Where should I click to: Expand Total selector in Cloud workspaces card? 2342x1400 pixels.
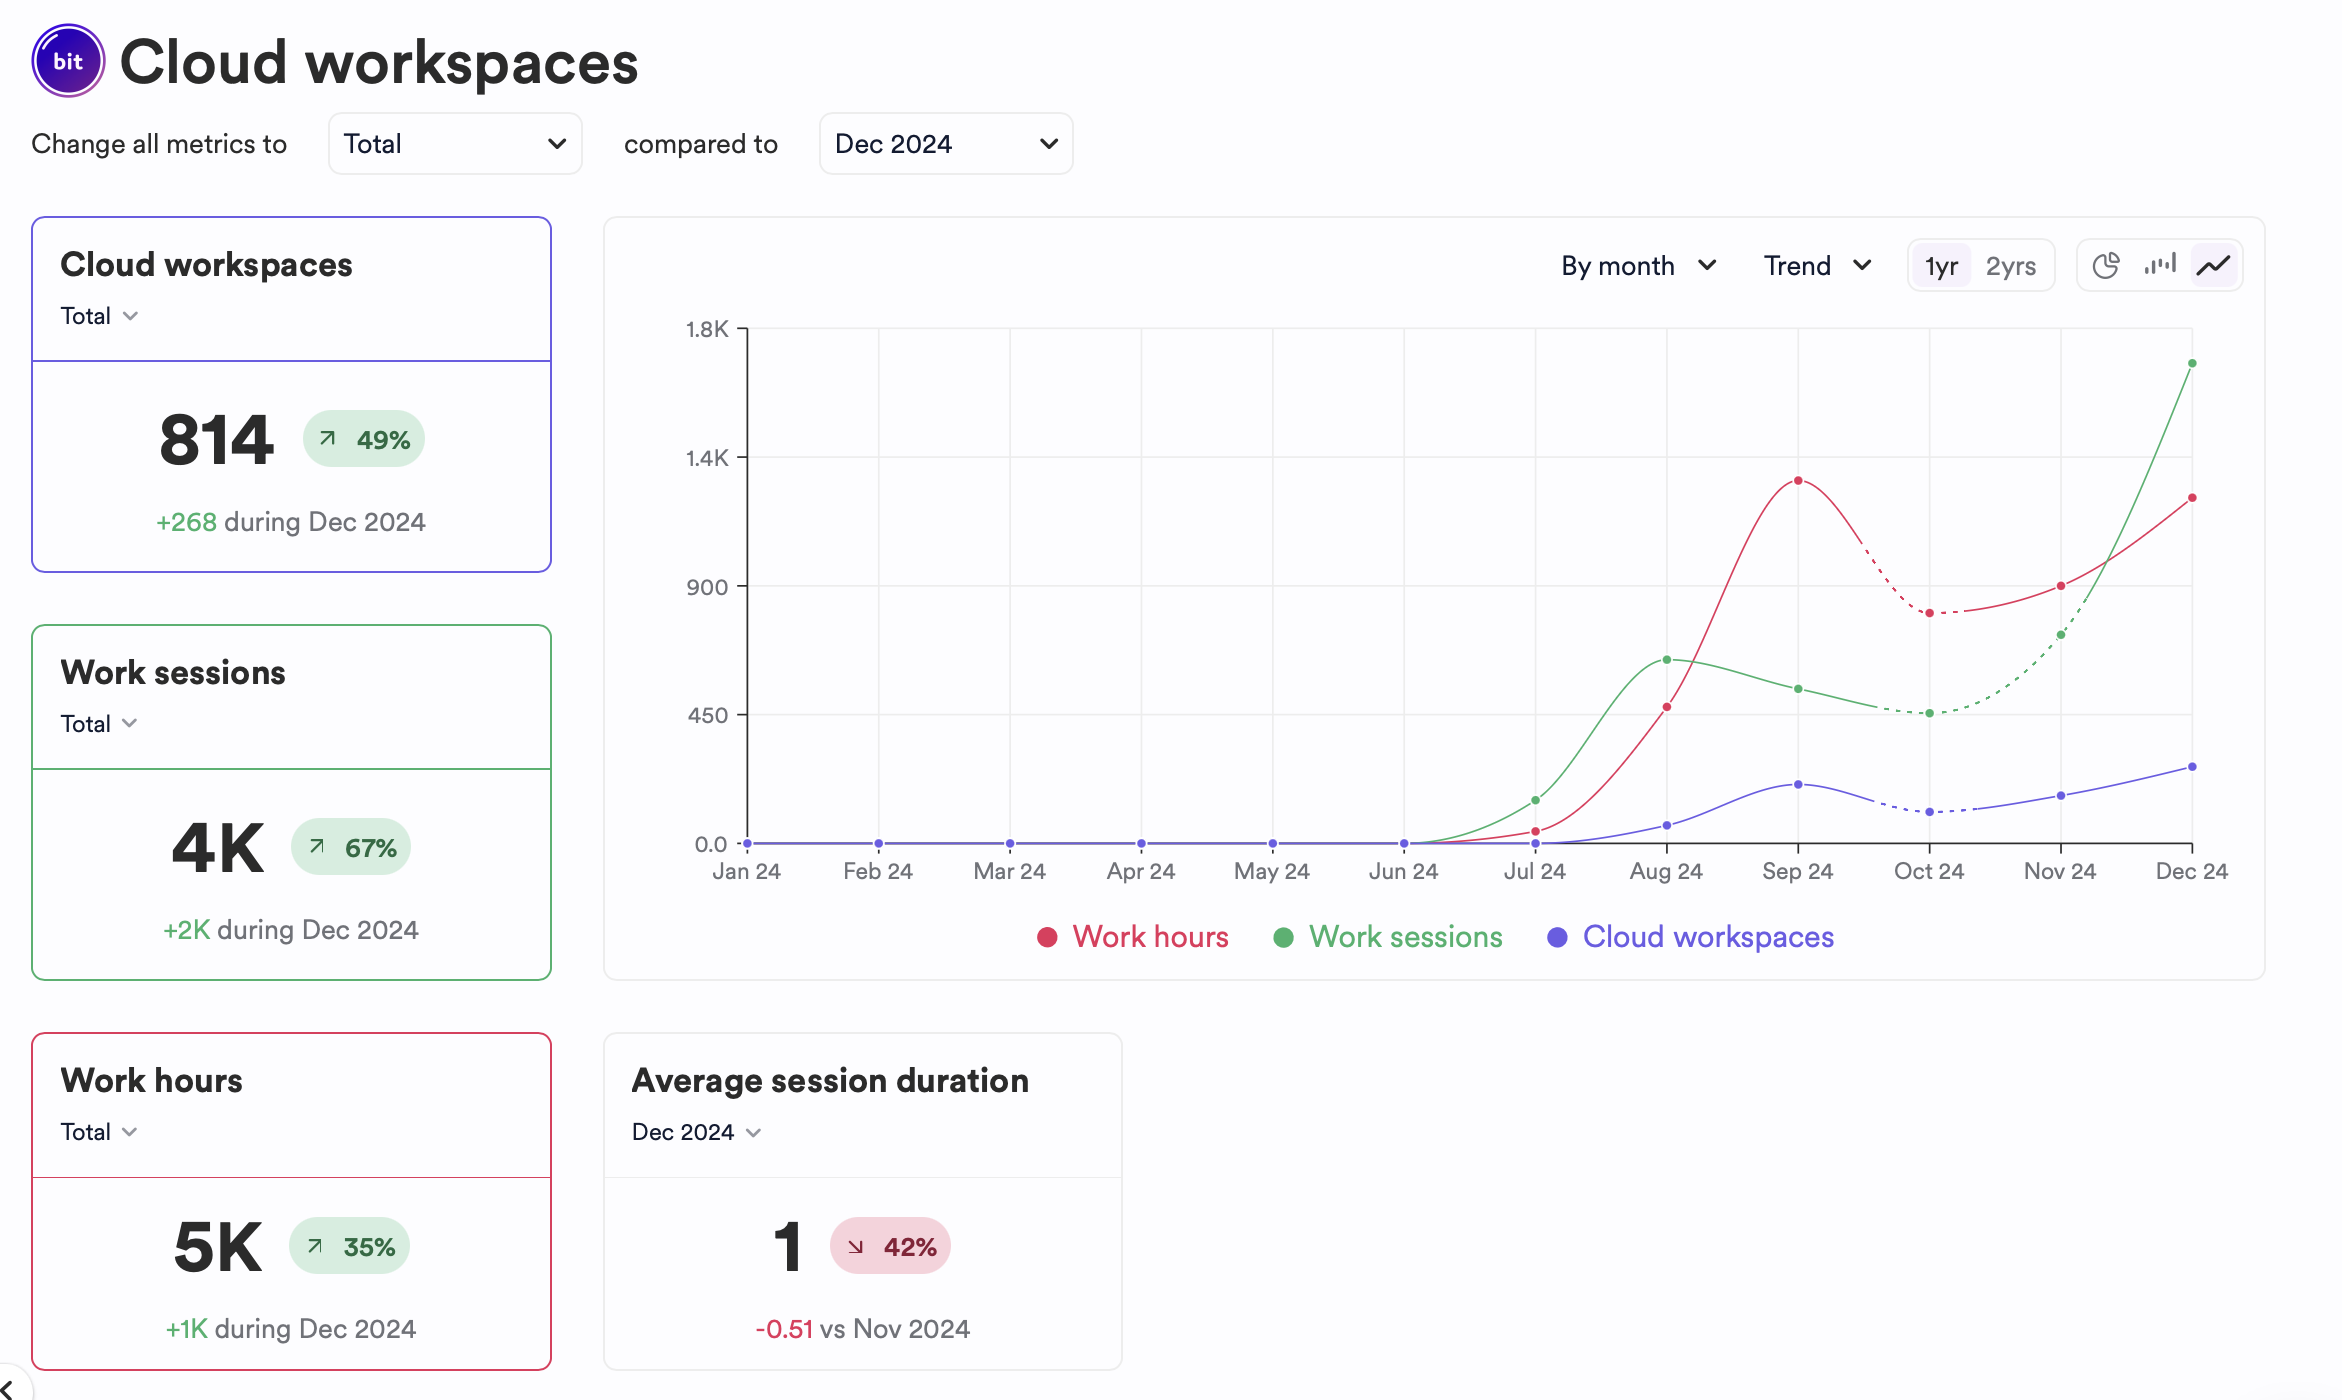(x=99, y=316)
